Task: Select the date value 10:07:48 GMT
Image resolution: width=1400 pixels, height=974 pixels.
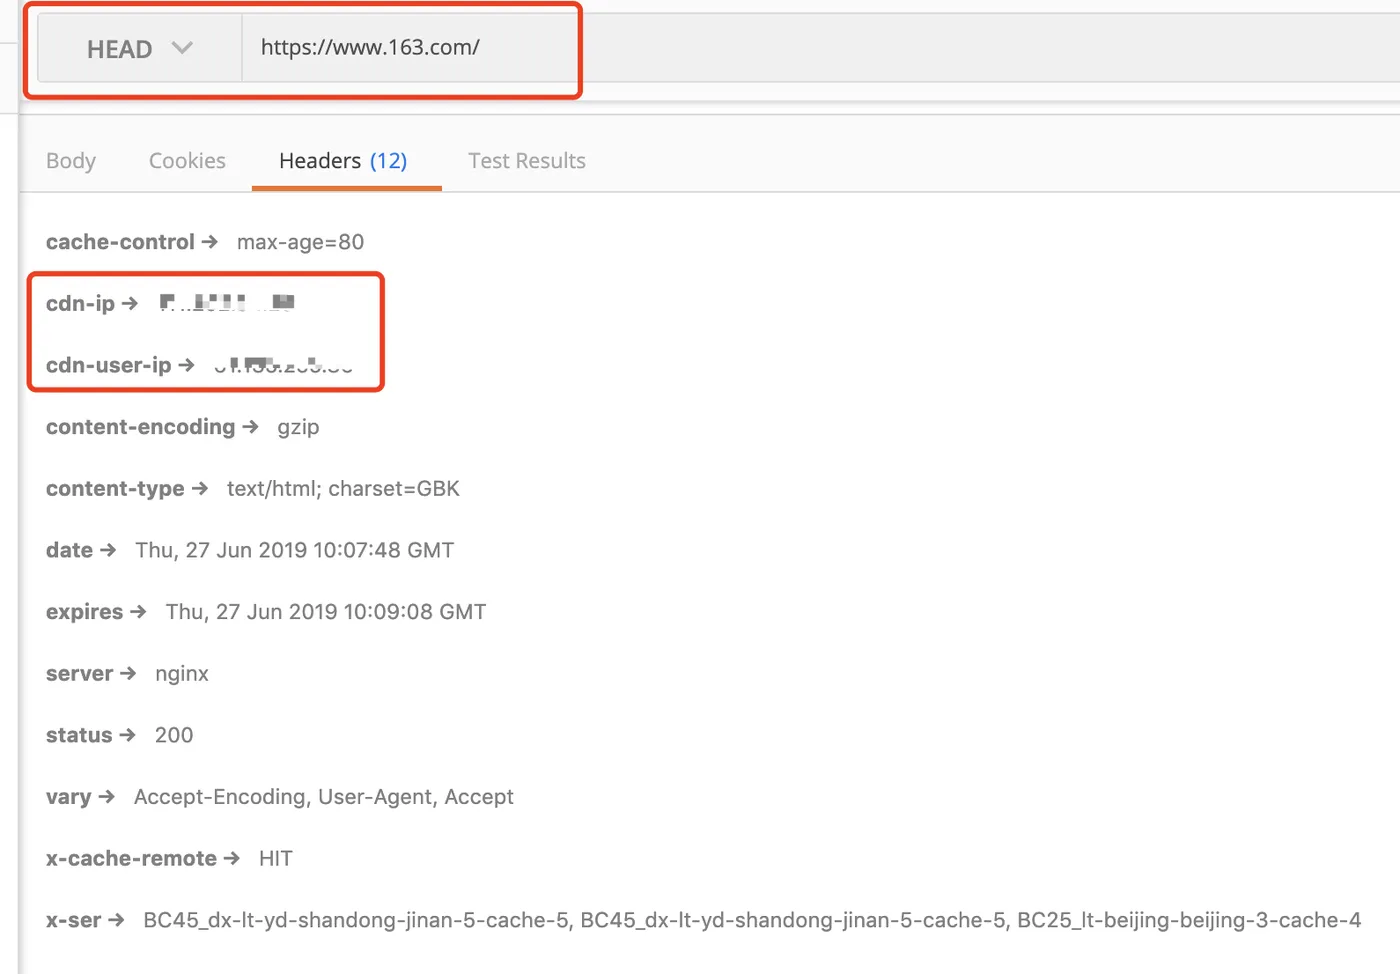Action: pos(295,550)
